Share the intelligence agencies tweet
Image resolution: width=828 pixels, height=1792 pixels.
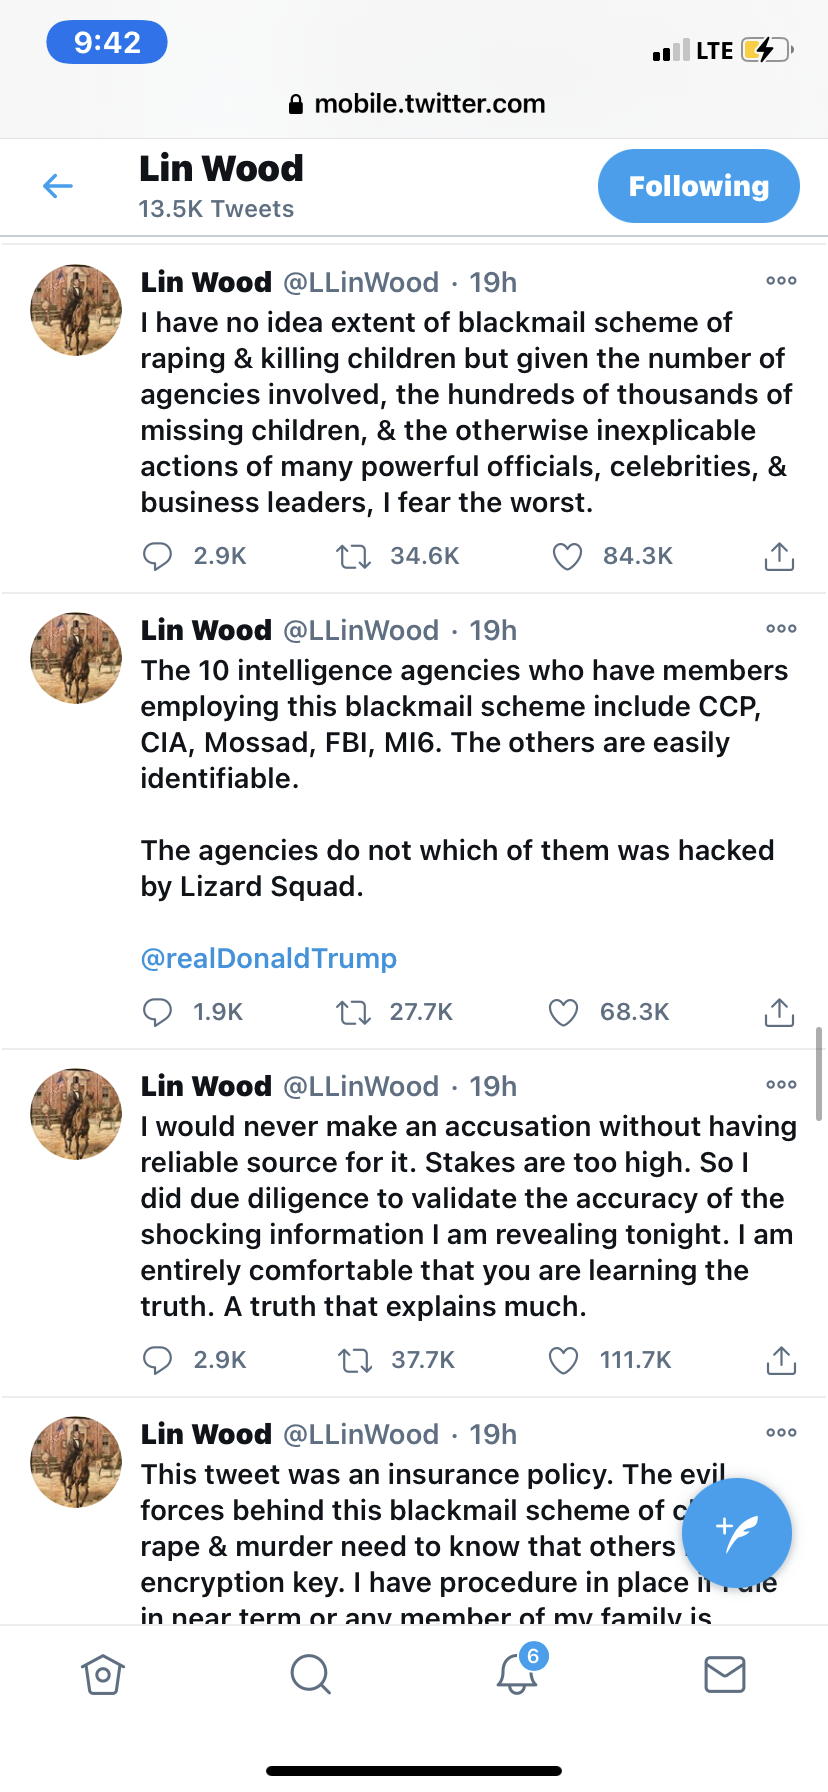779,1012
